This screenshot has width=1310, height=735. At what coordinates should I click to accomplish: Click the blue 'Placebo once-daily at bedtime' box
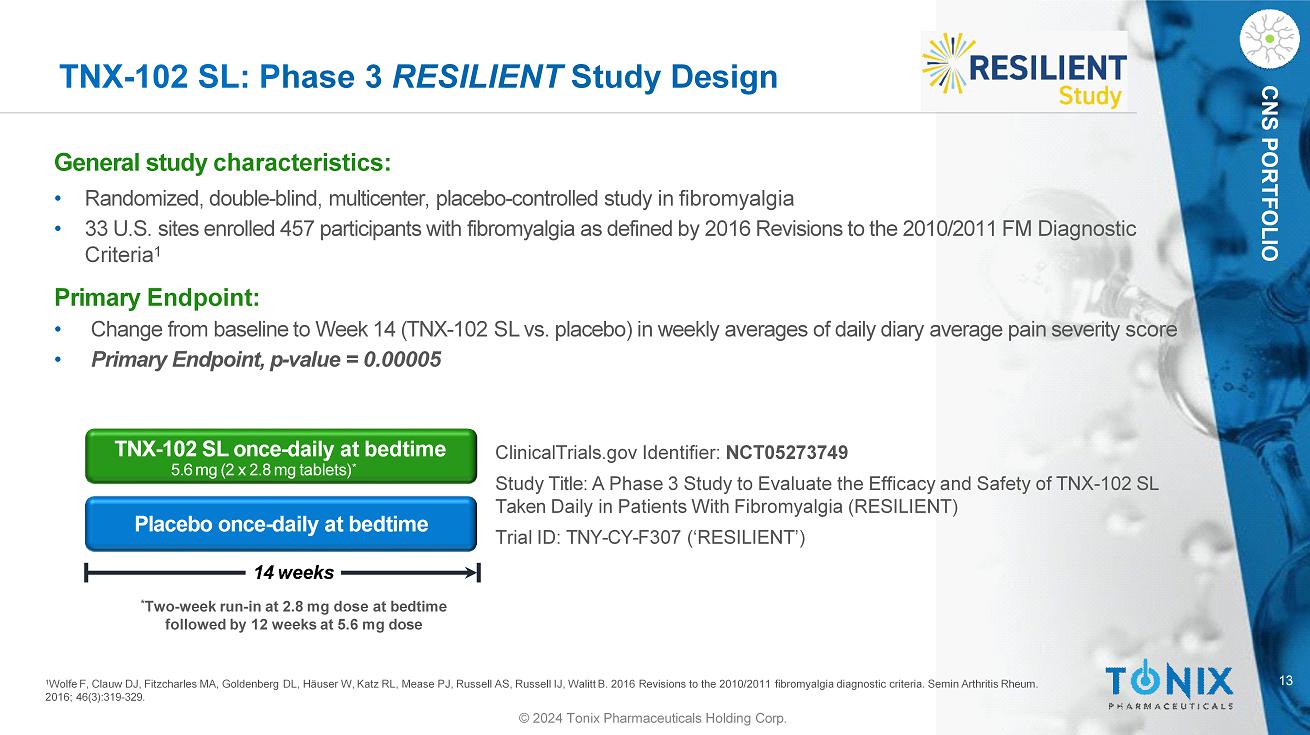coord(280,524)
